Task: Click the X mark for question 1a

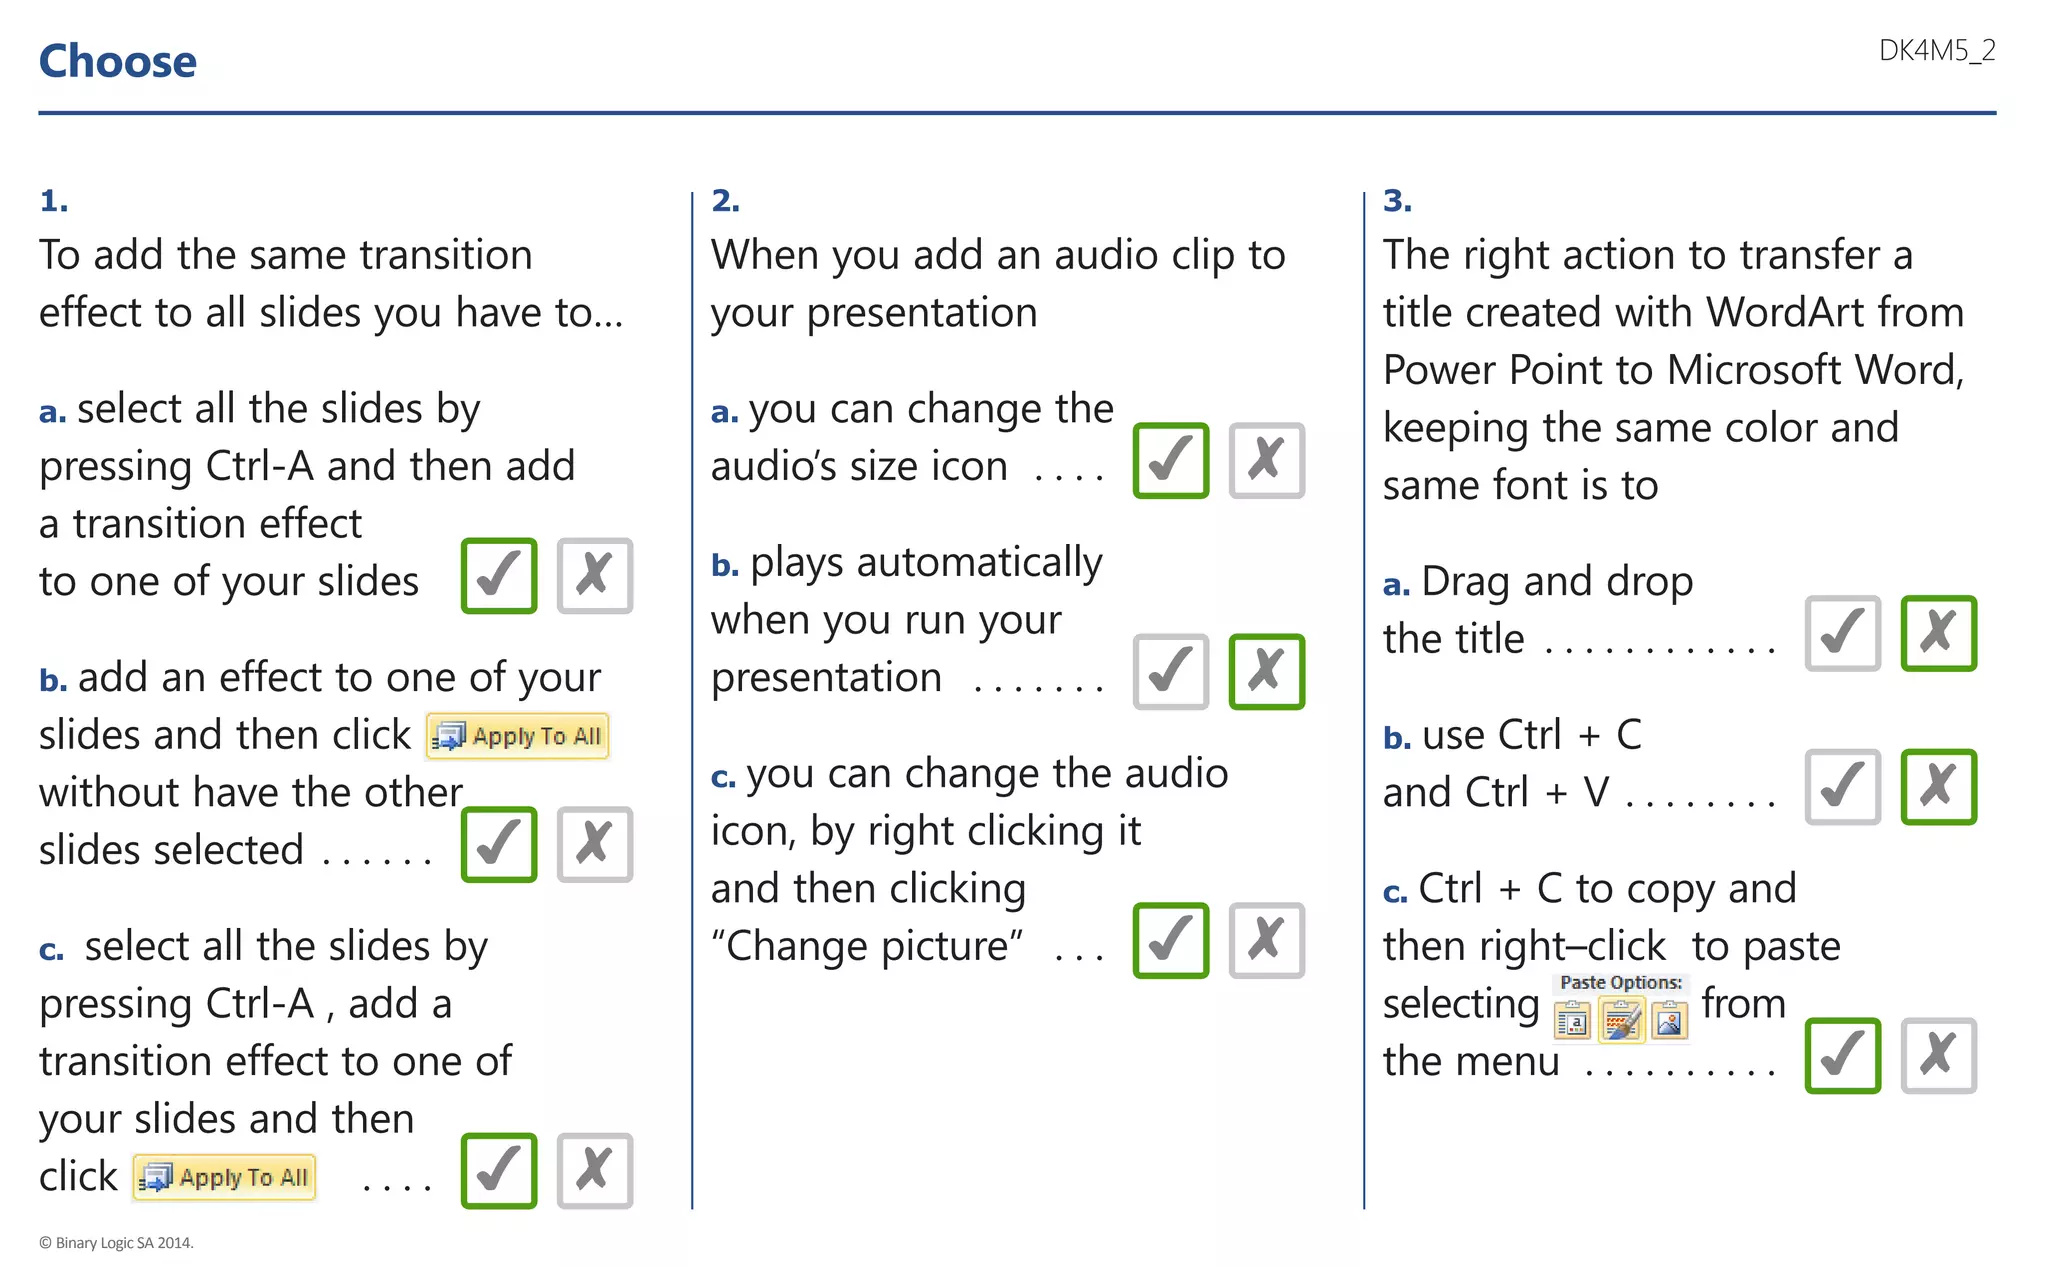Action: tap(595, 576)
